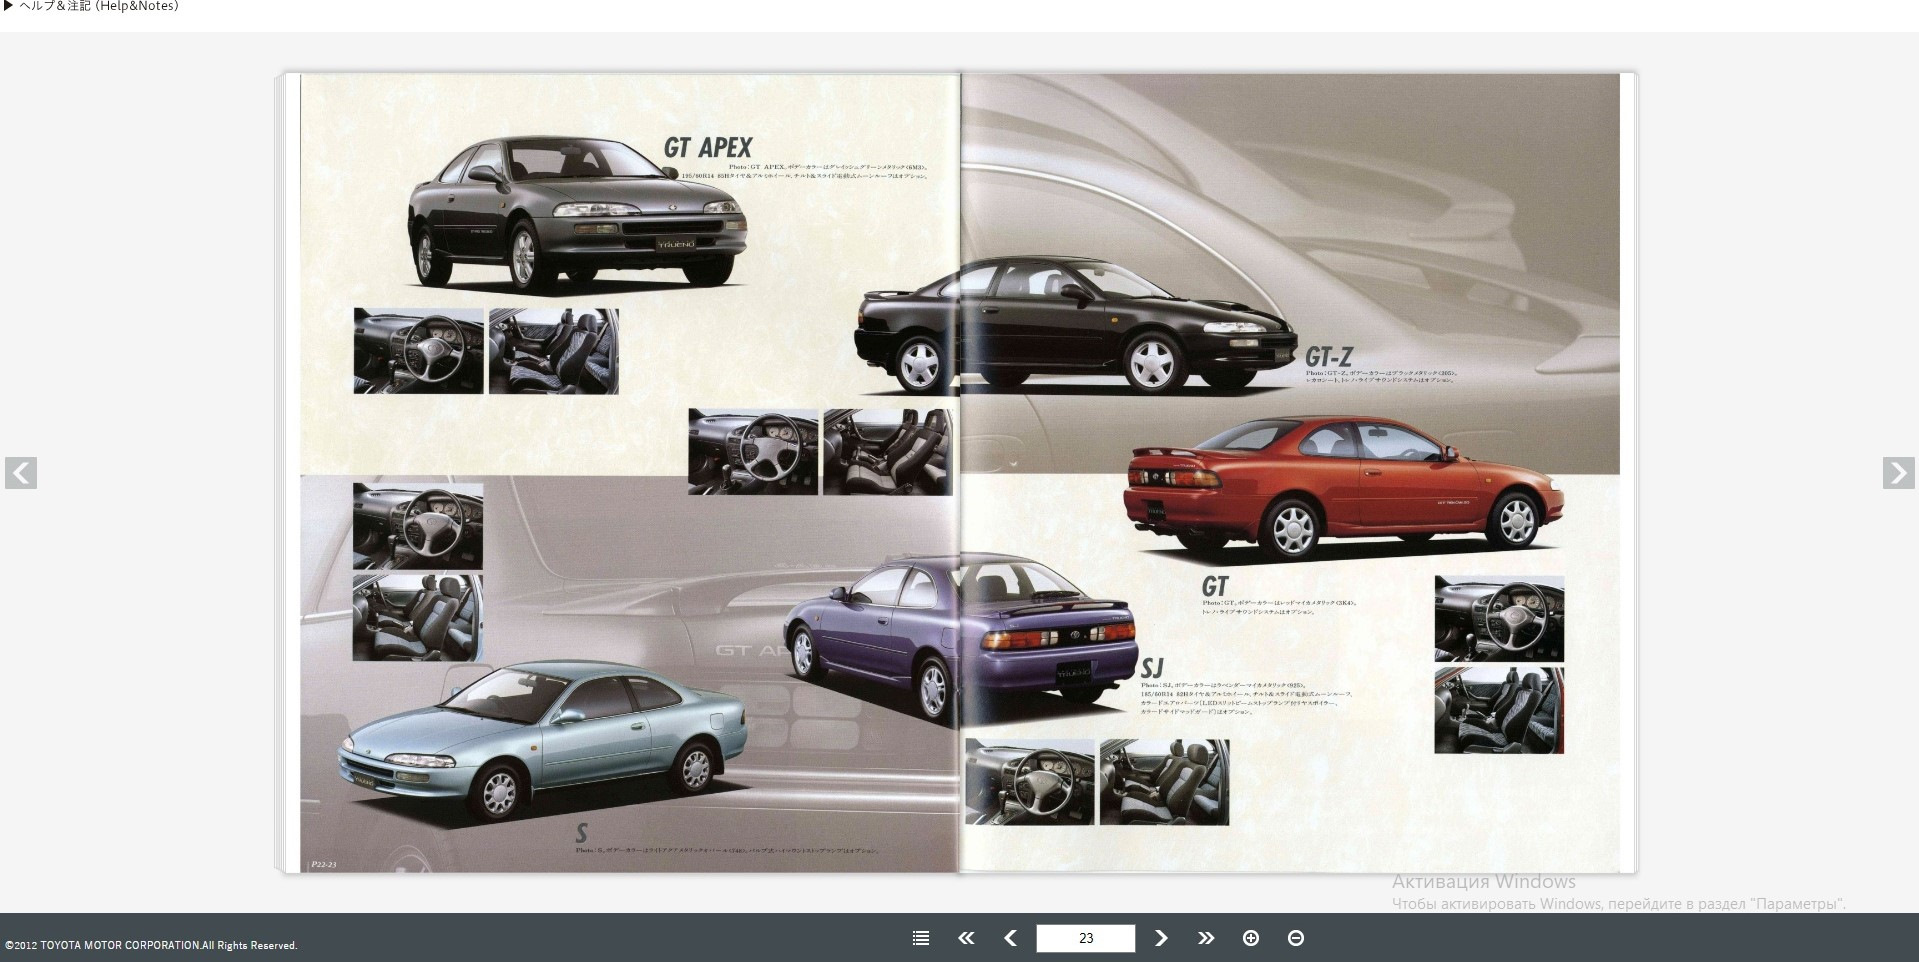This screenshot has height=962, width=1919.
Task: Click the P22-23 page label
Action: point(323,864)
